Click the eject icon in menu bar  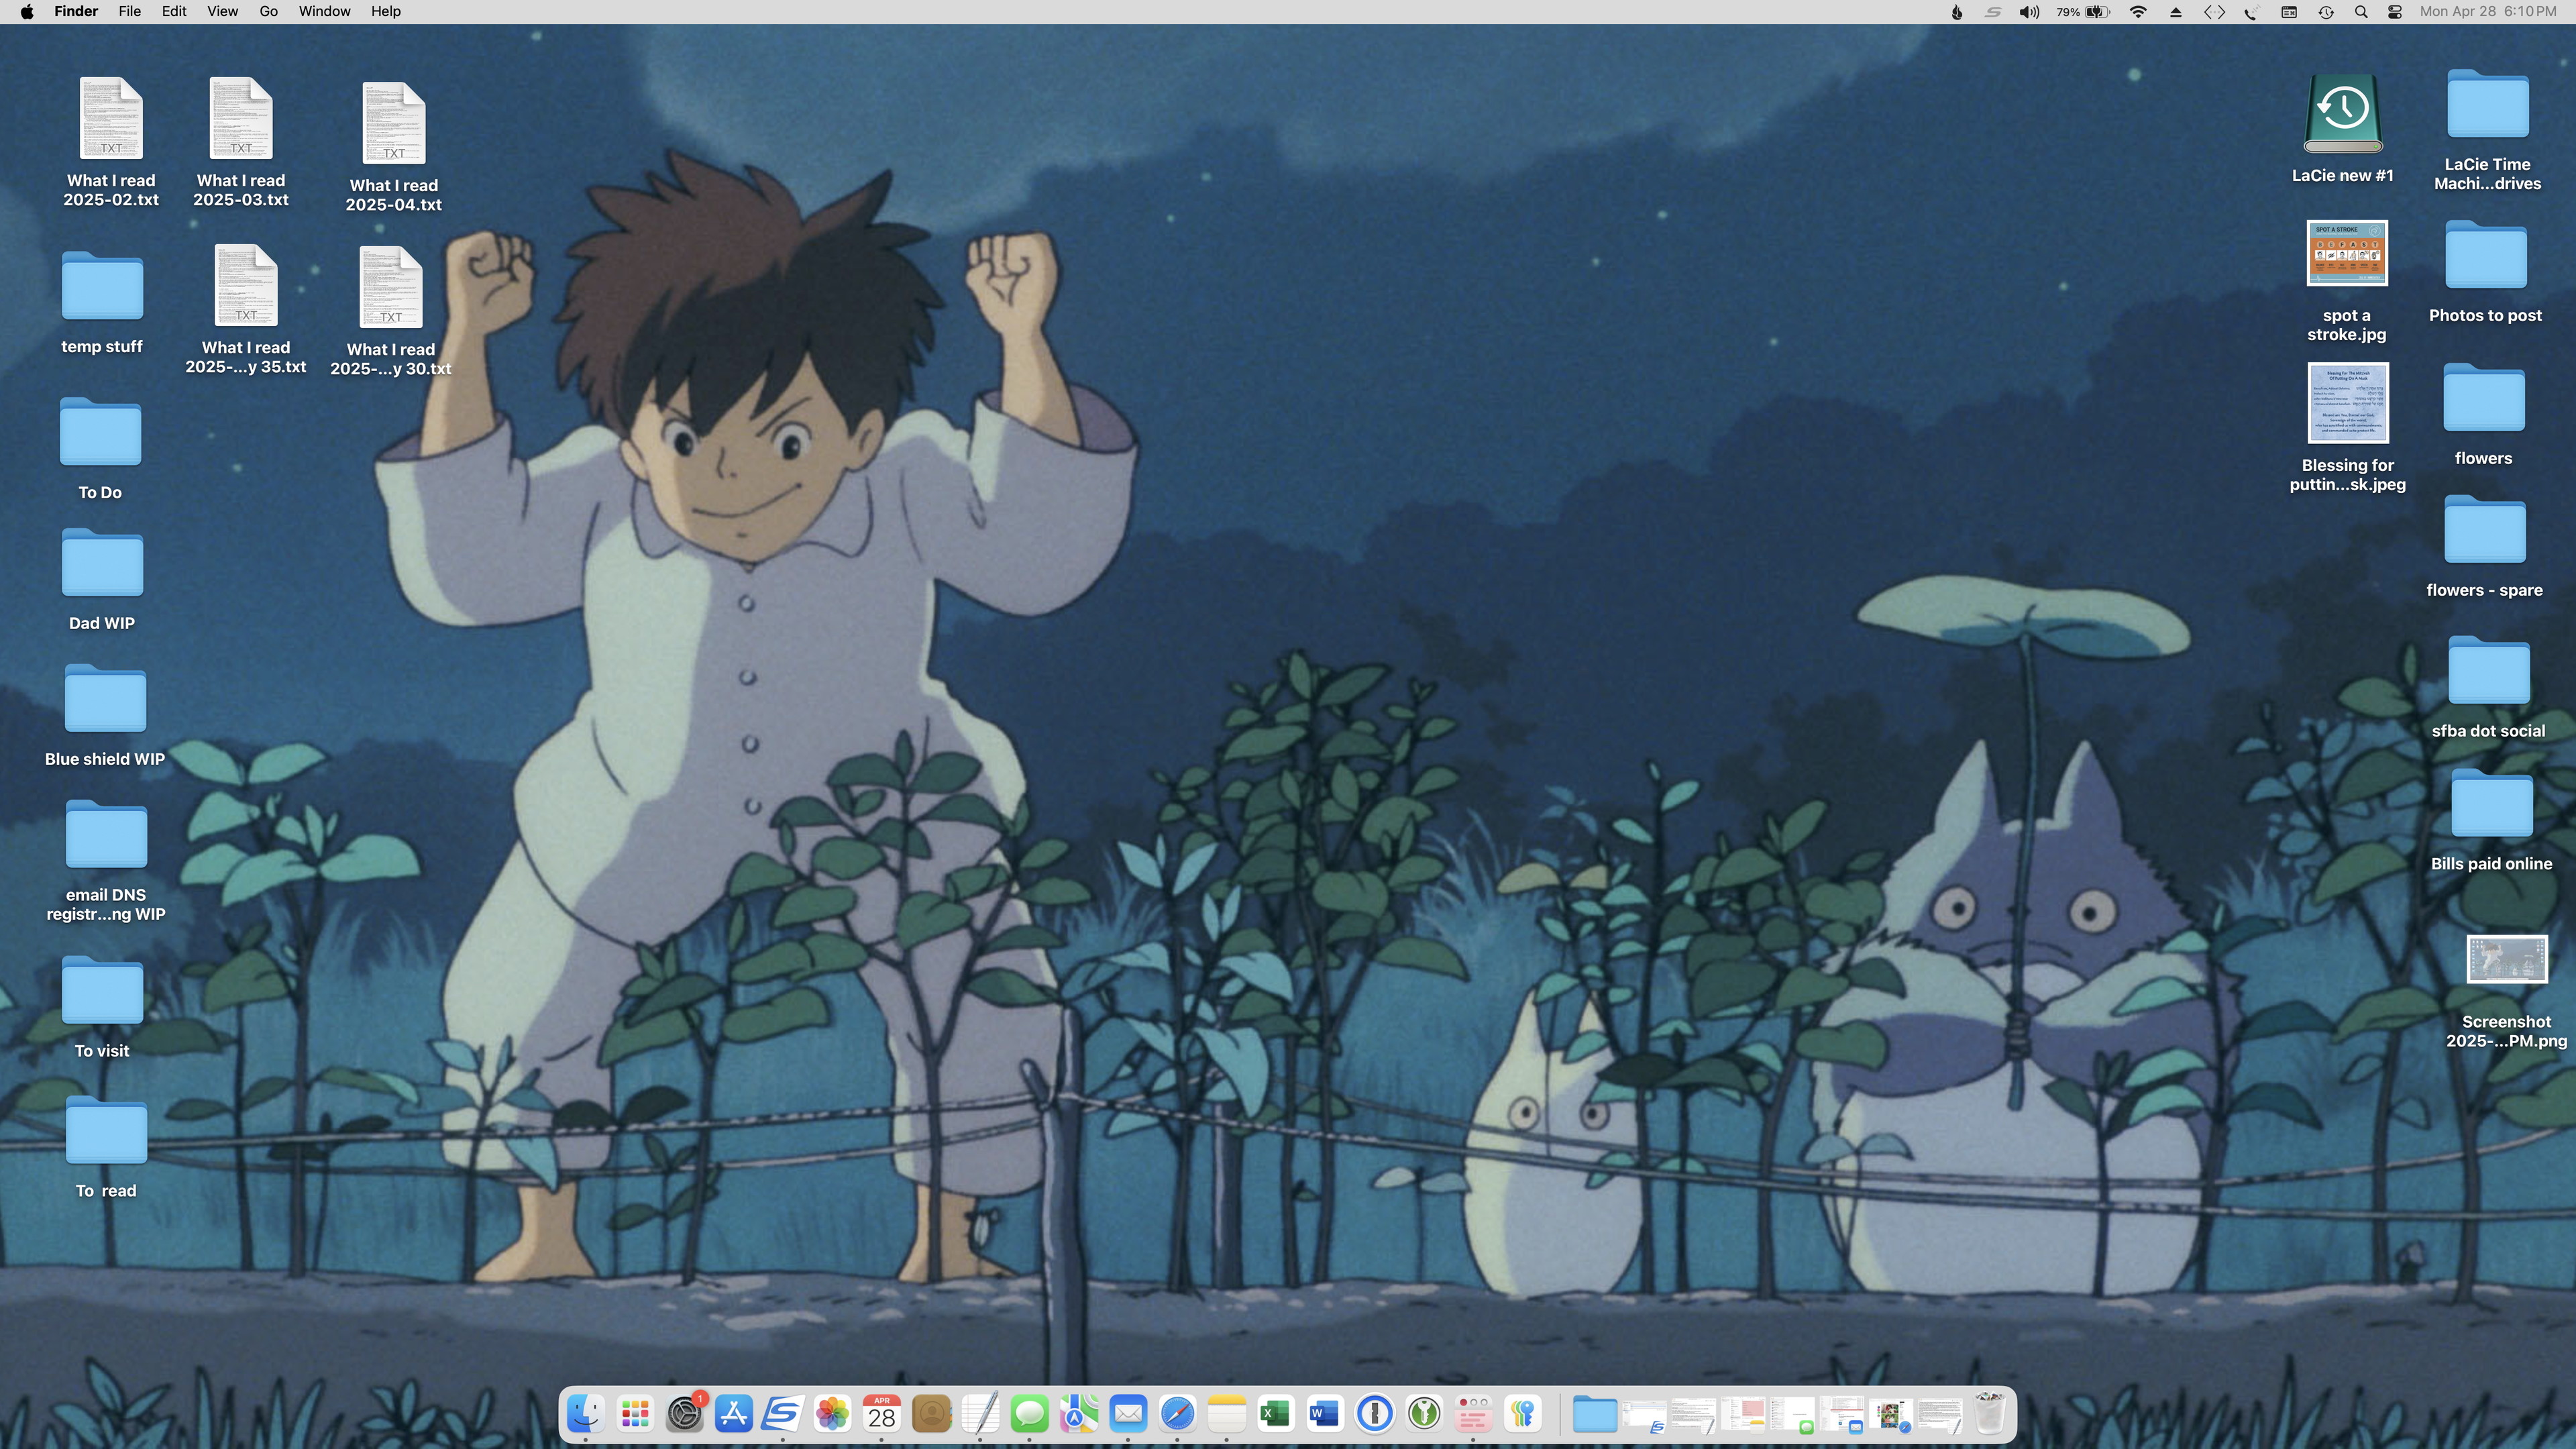coord(2175,12)
